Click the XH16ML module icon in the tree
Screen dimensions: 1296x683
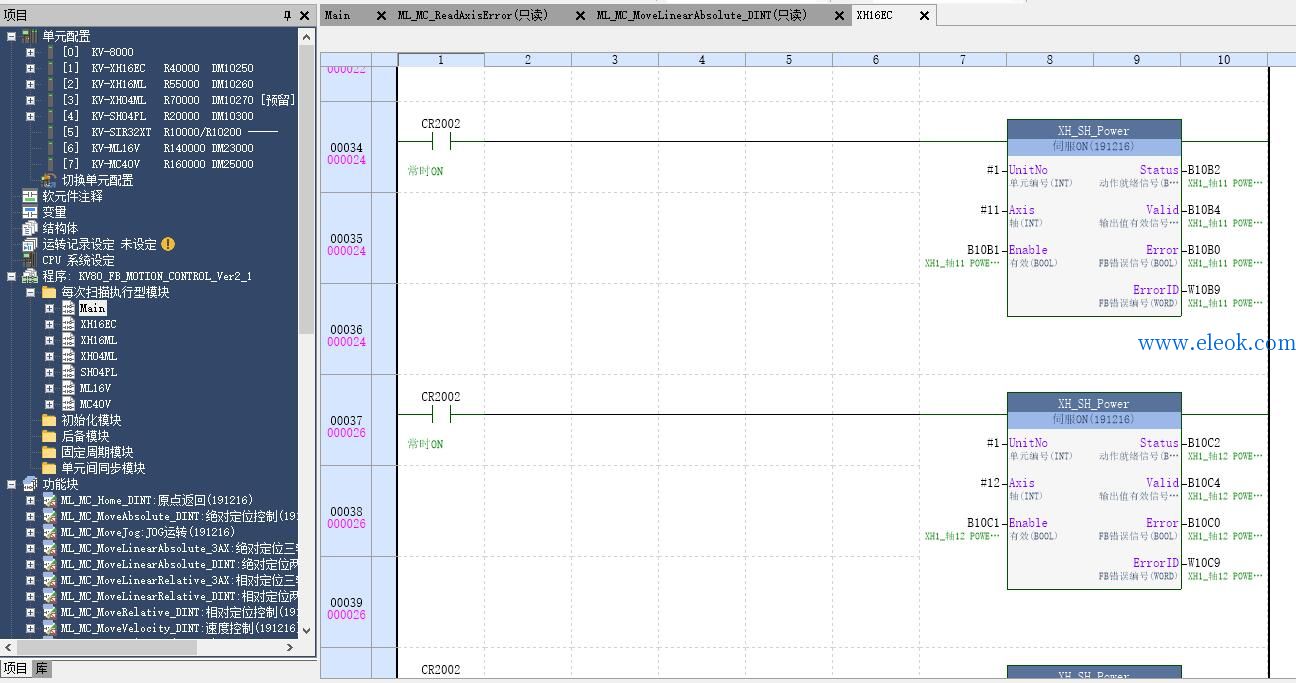click(x=68, y=340)
